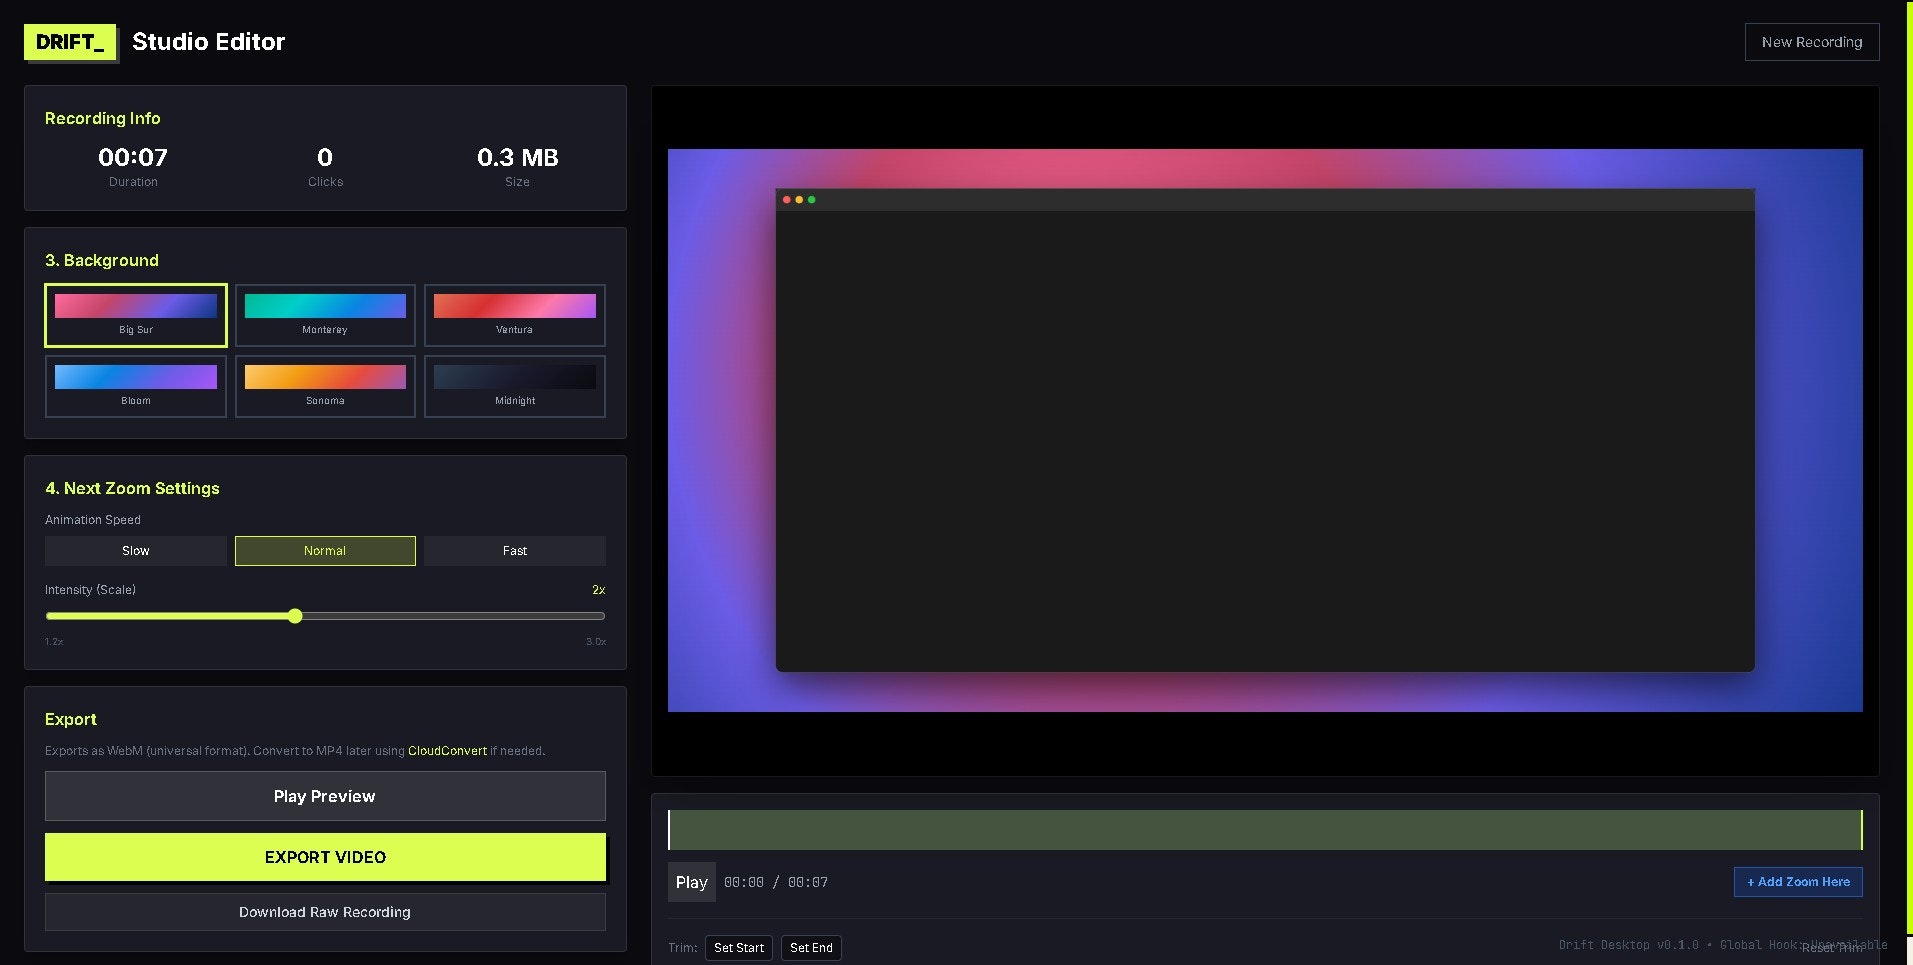Click the Intensity scale slider handle
The width and height of the screenshot is (1913, 965).
click(295, 616)
